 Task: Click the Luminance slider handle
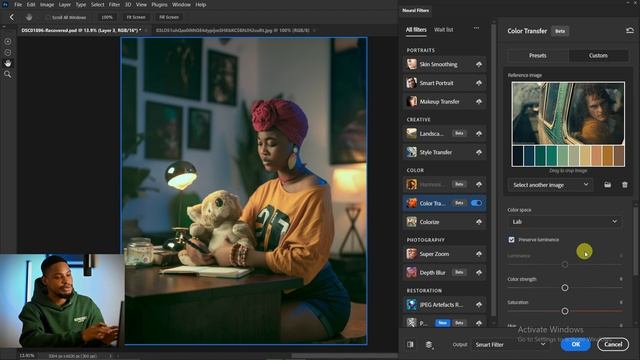coord(564,264)
